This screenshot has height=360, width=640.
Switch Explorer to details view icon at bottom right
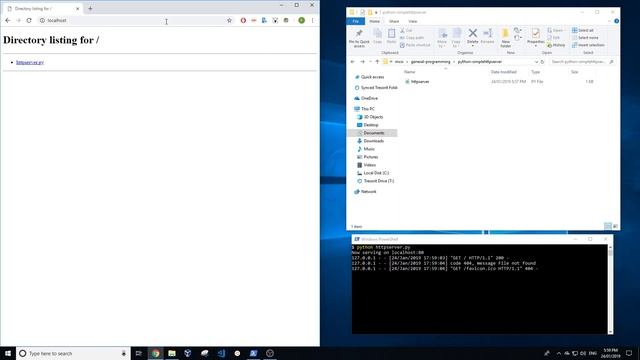[608, 227]
